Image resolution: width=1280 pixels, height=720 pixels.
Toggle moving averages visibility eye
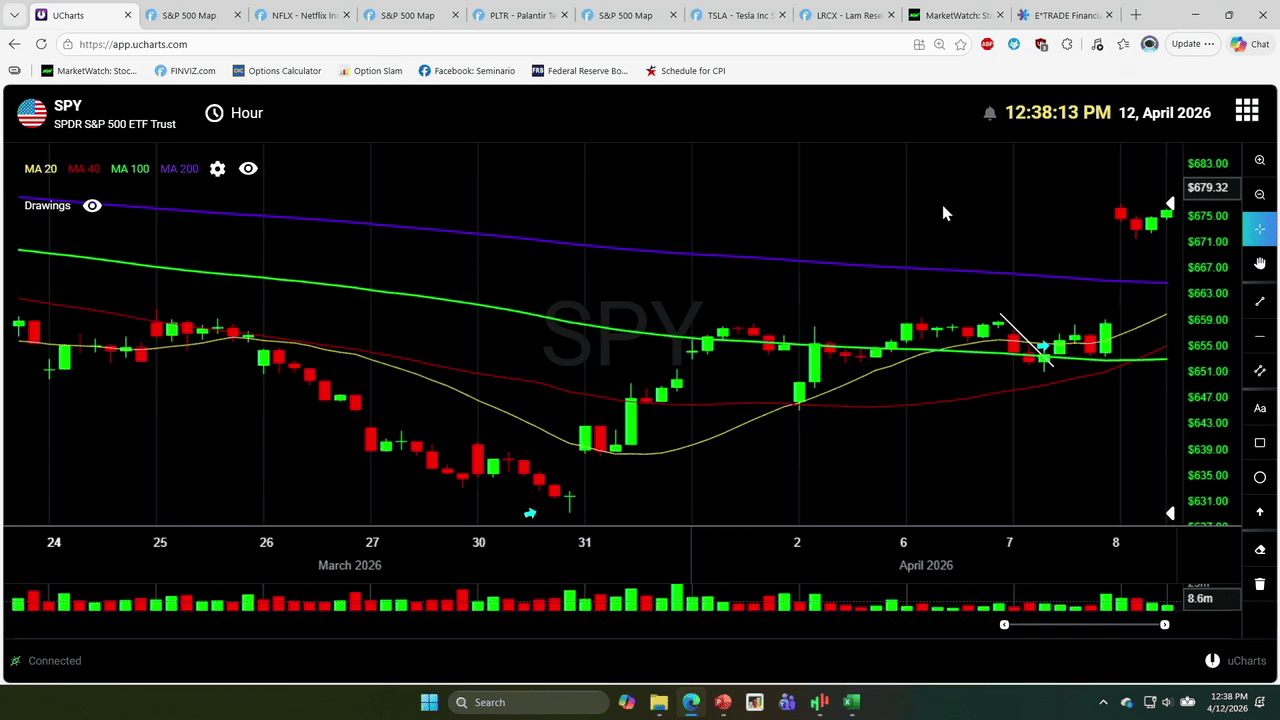click(x=248, y=169)
